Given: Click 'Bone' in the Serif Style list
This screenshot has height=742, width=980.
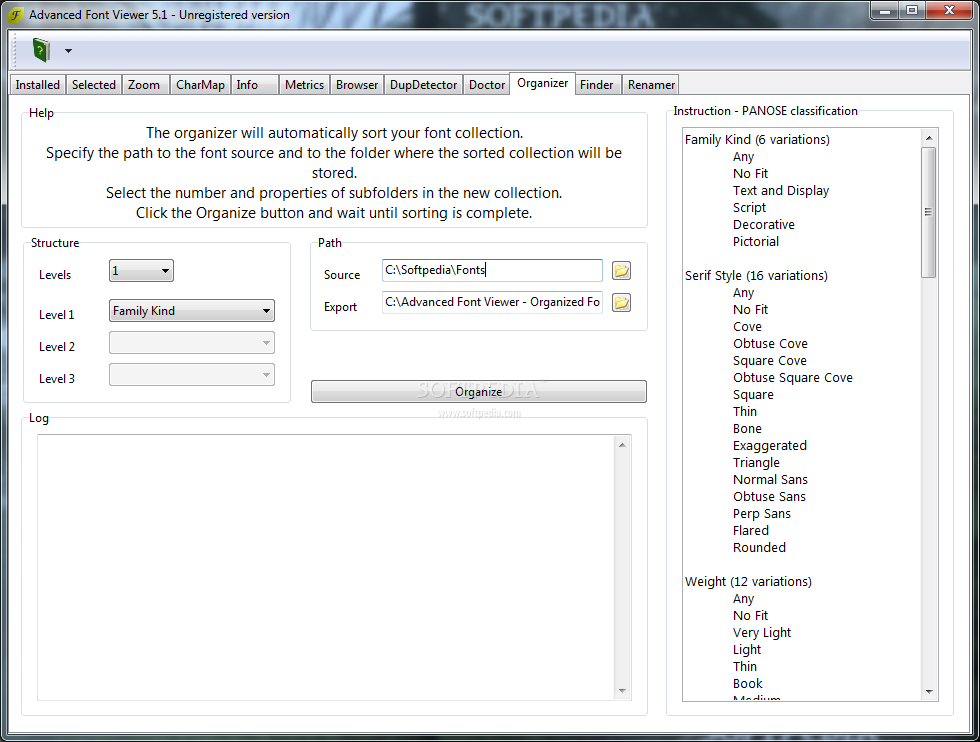Looking at the screenshot, I should coord(747,428).
